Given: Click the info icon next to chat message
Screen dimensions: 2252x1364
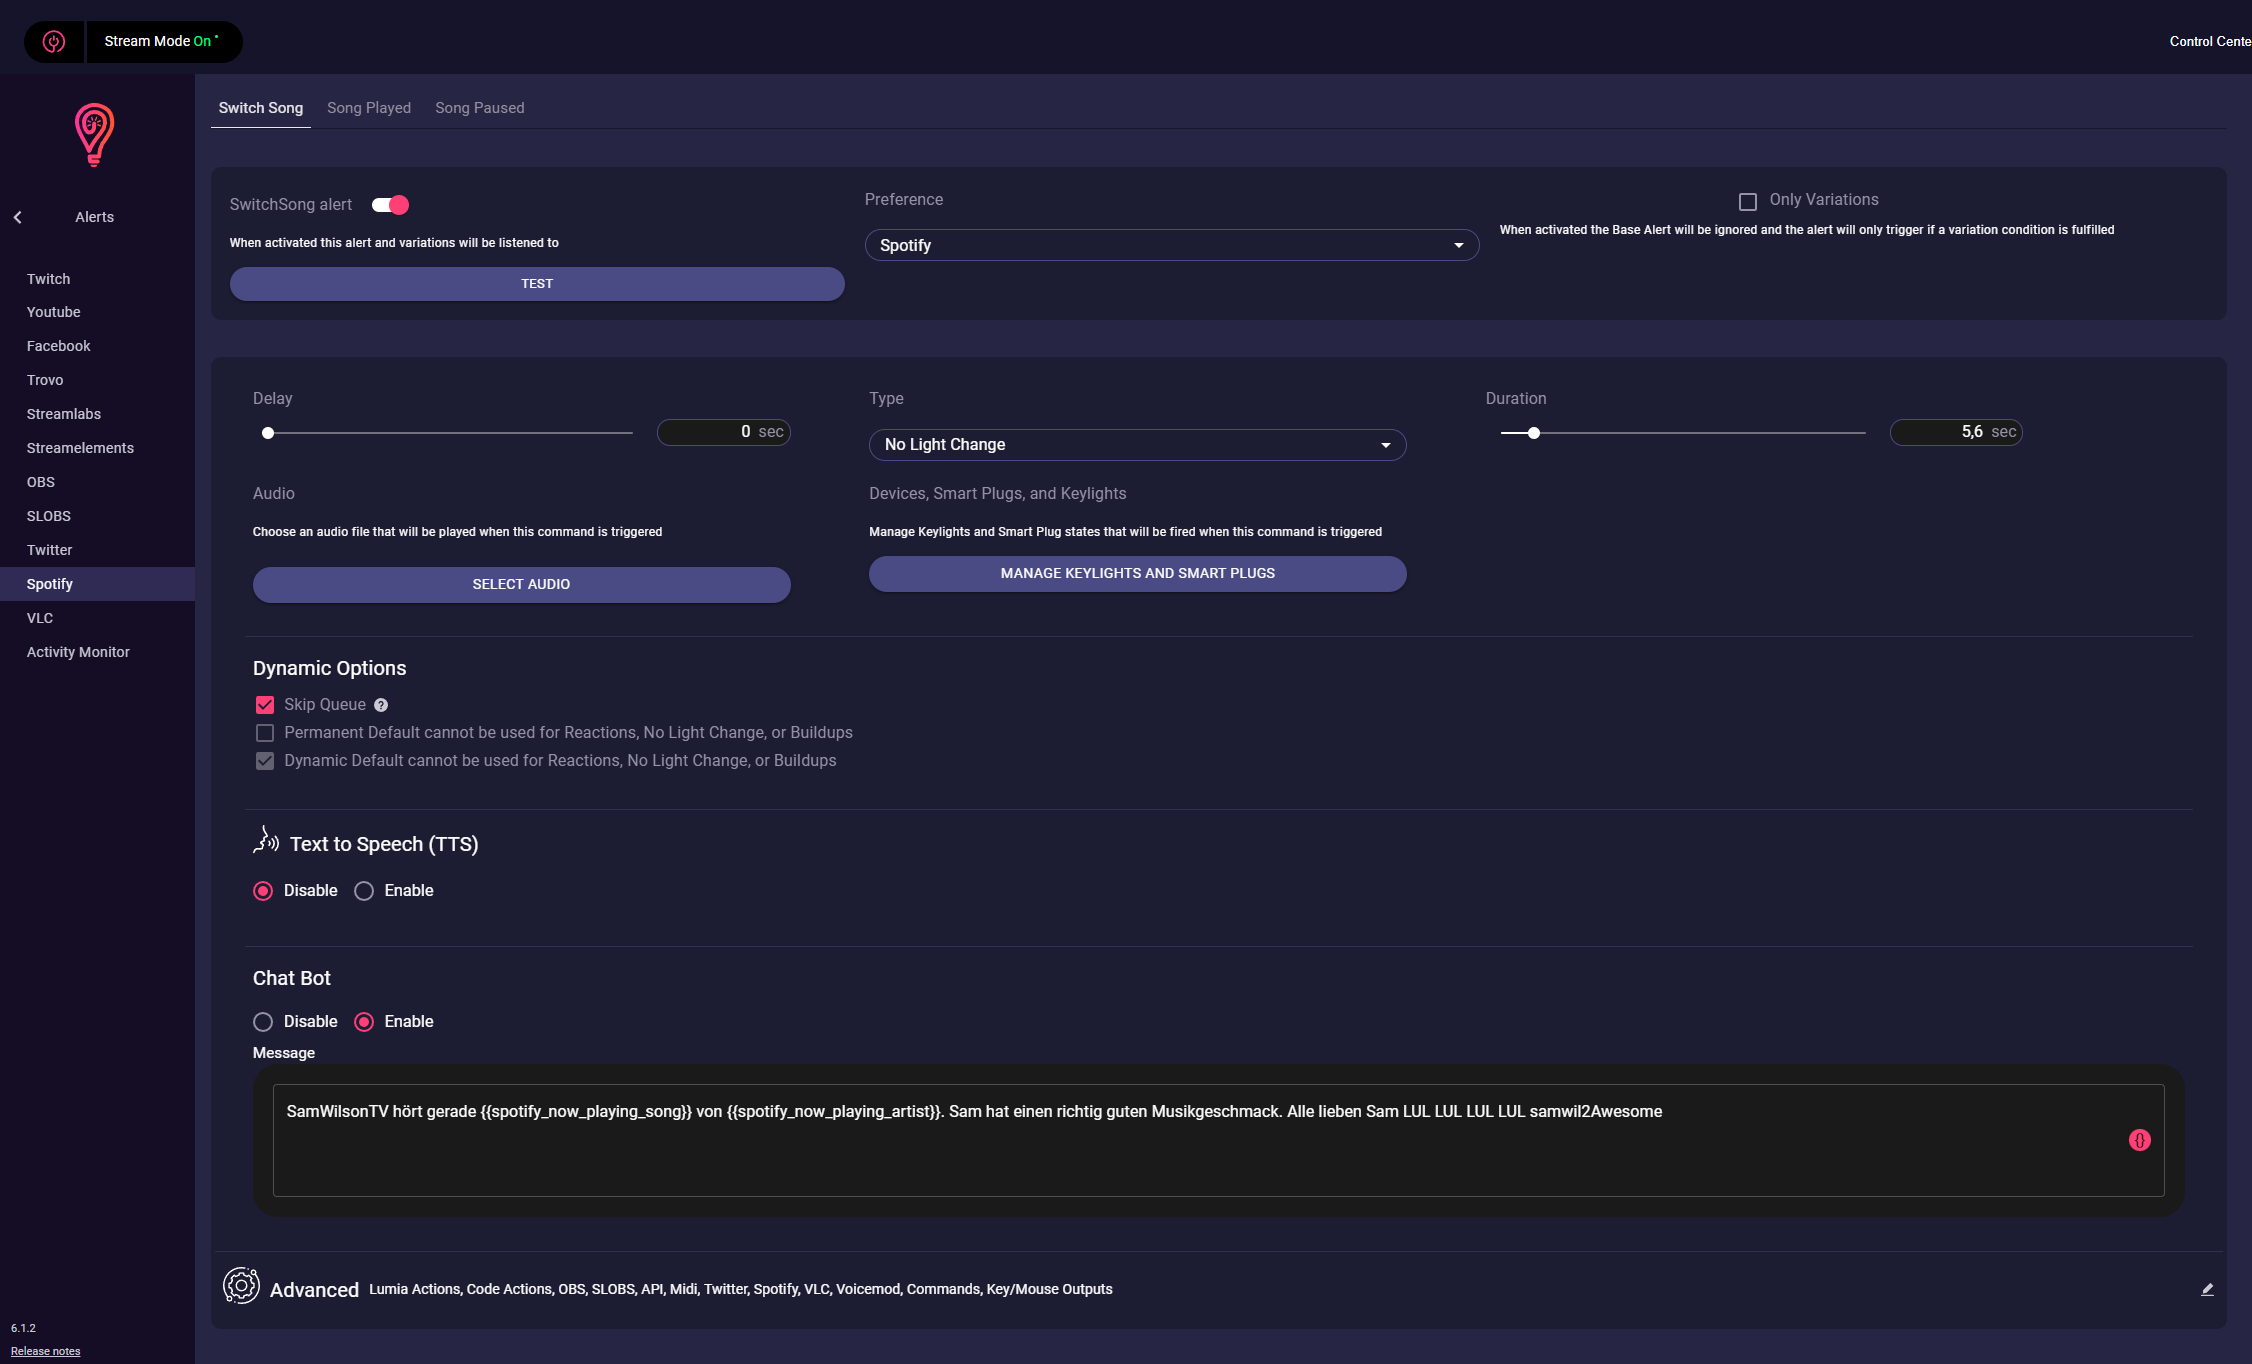Looking at the screenshot, I should tap(2139, 1140).
